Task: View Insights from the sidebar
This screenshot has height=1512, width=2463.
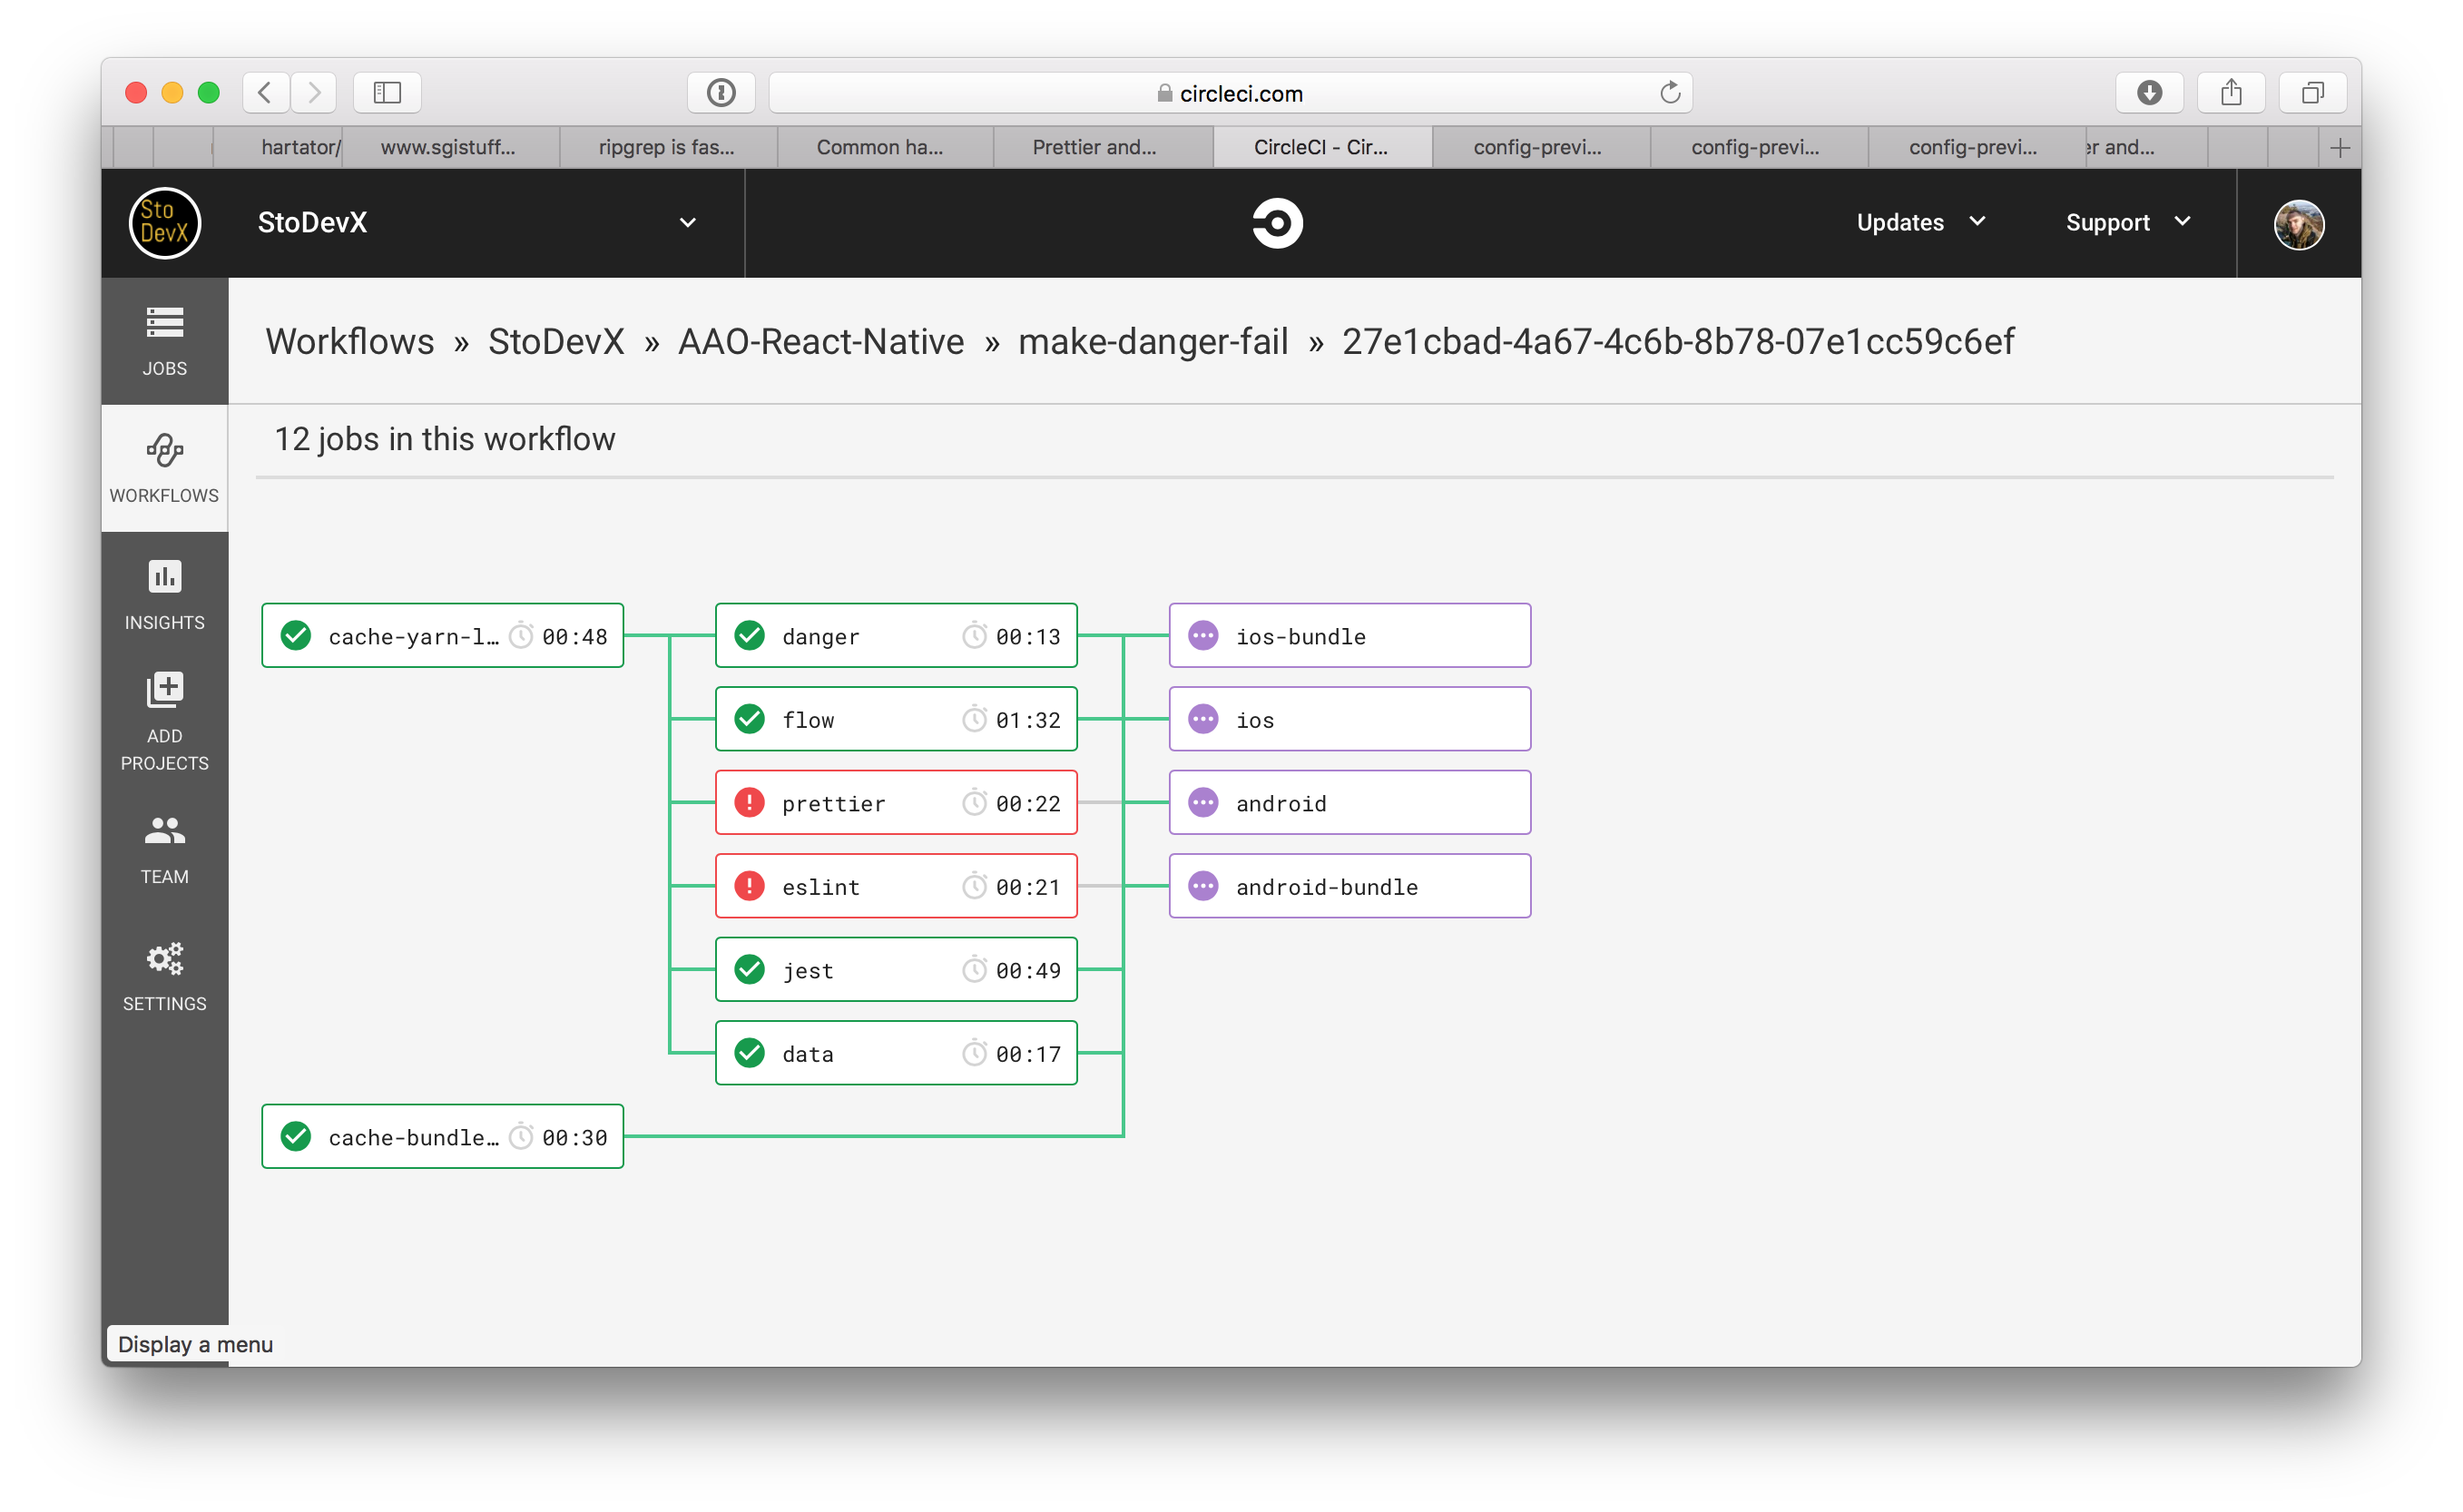Action: [163, 594]
